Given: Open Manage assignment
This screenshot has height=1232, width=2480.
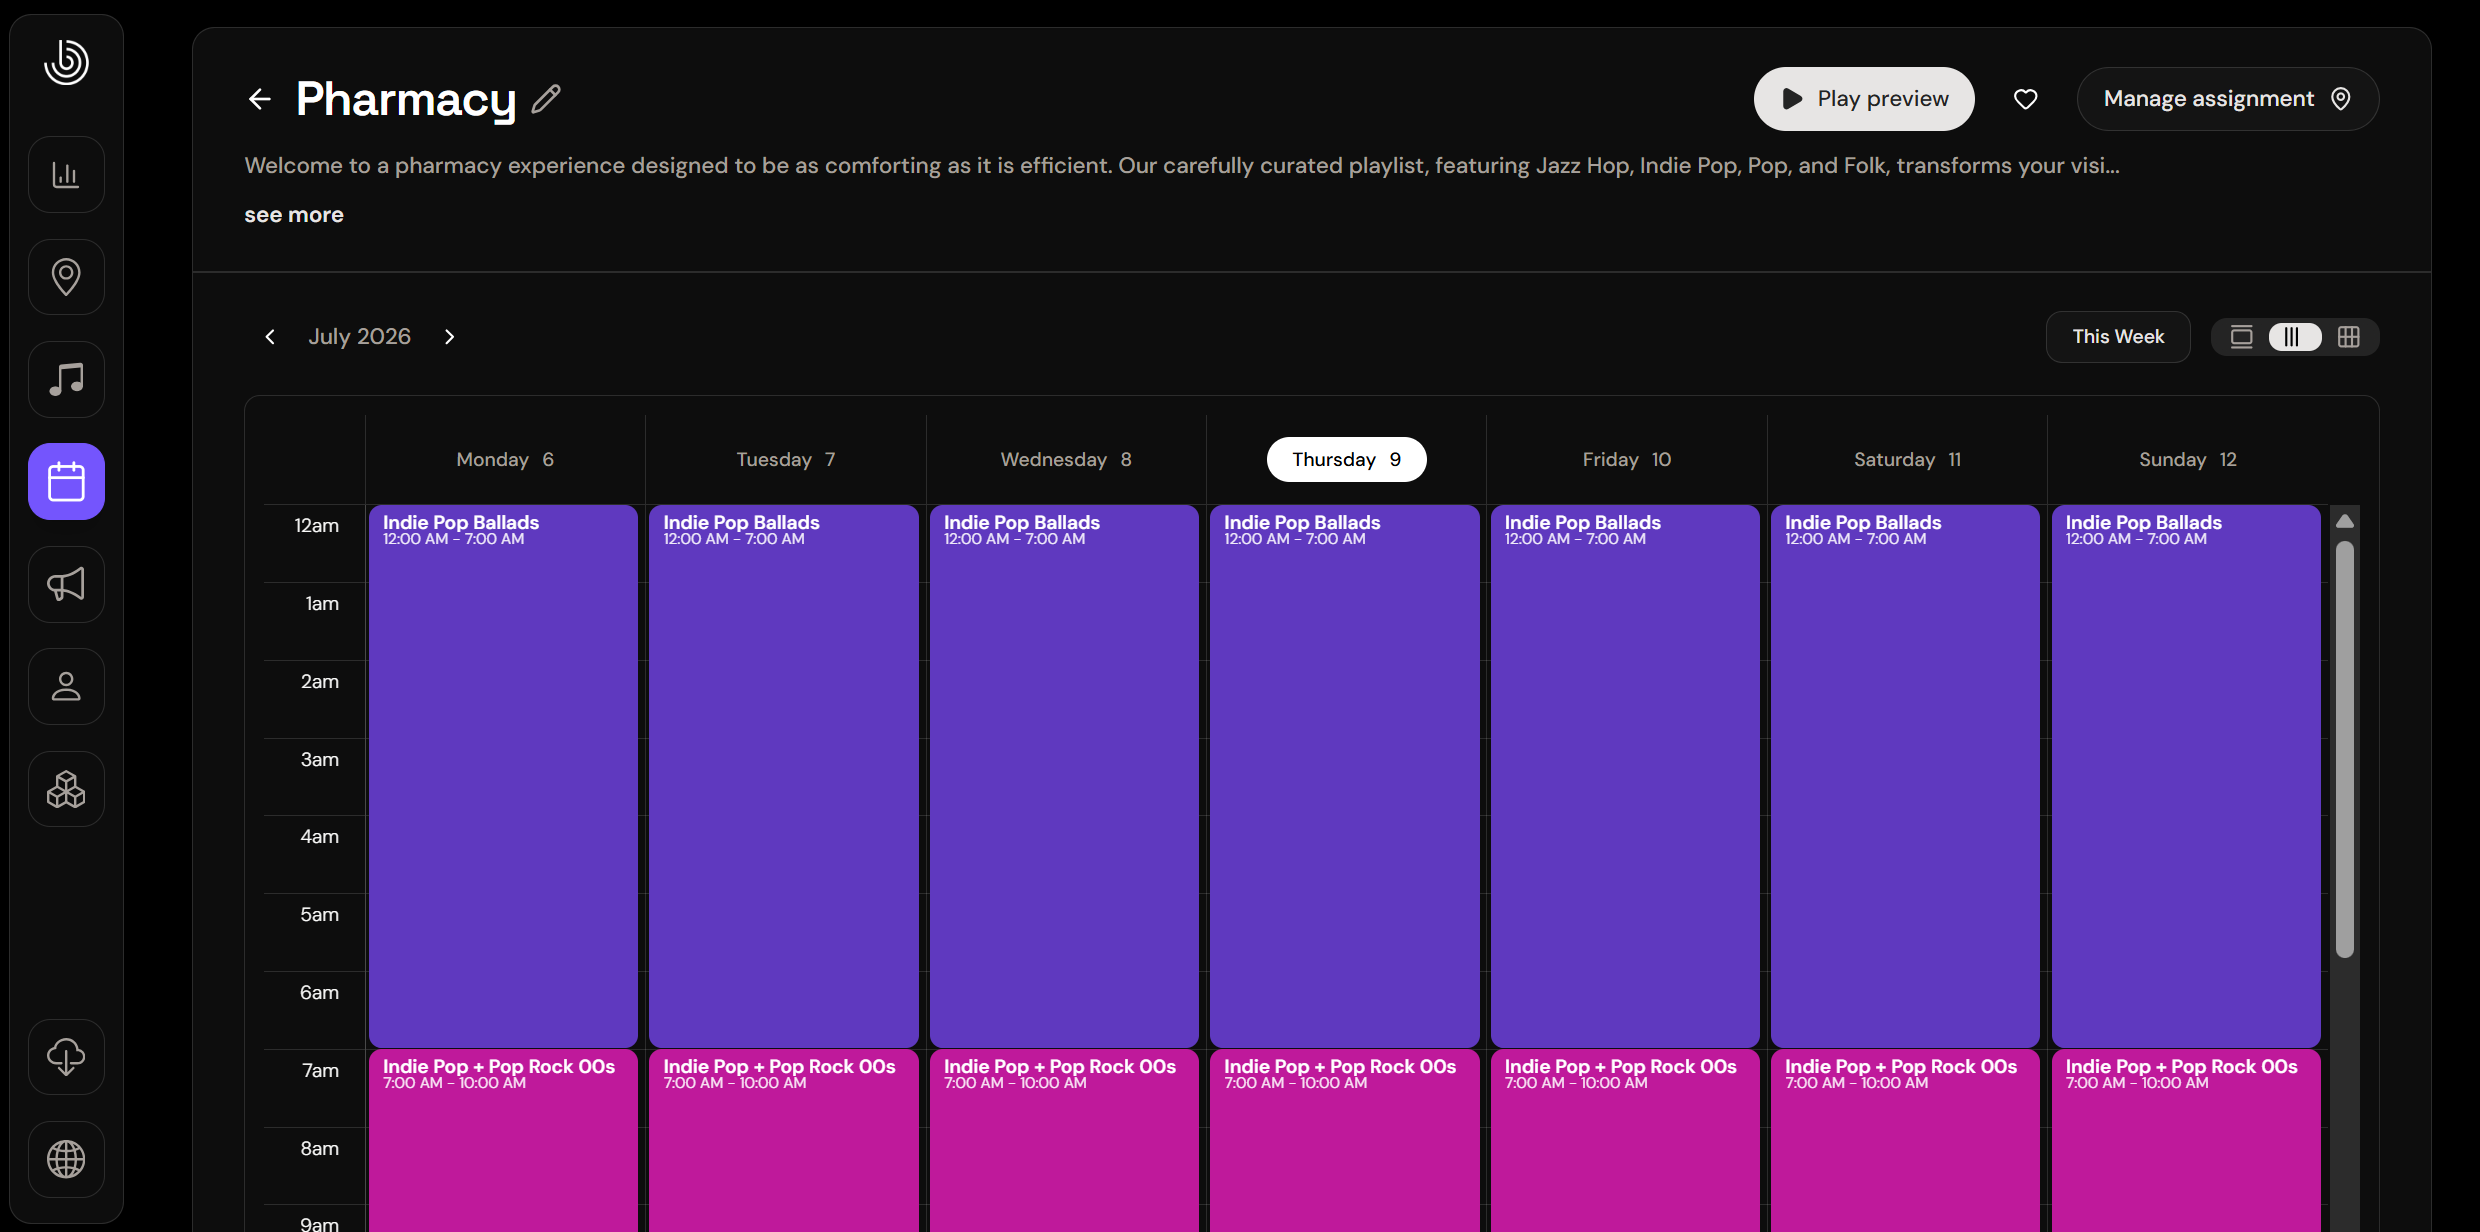Looking at the screenshot, I should 2227,99.
